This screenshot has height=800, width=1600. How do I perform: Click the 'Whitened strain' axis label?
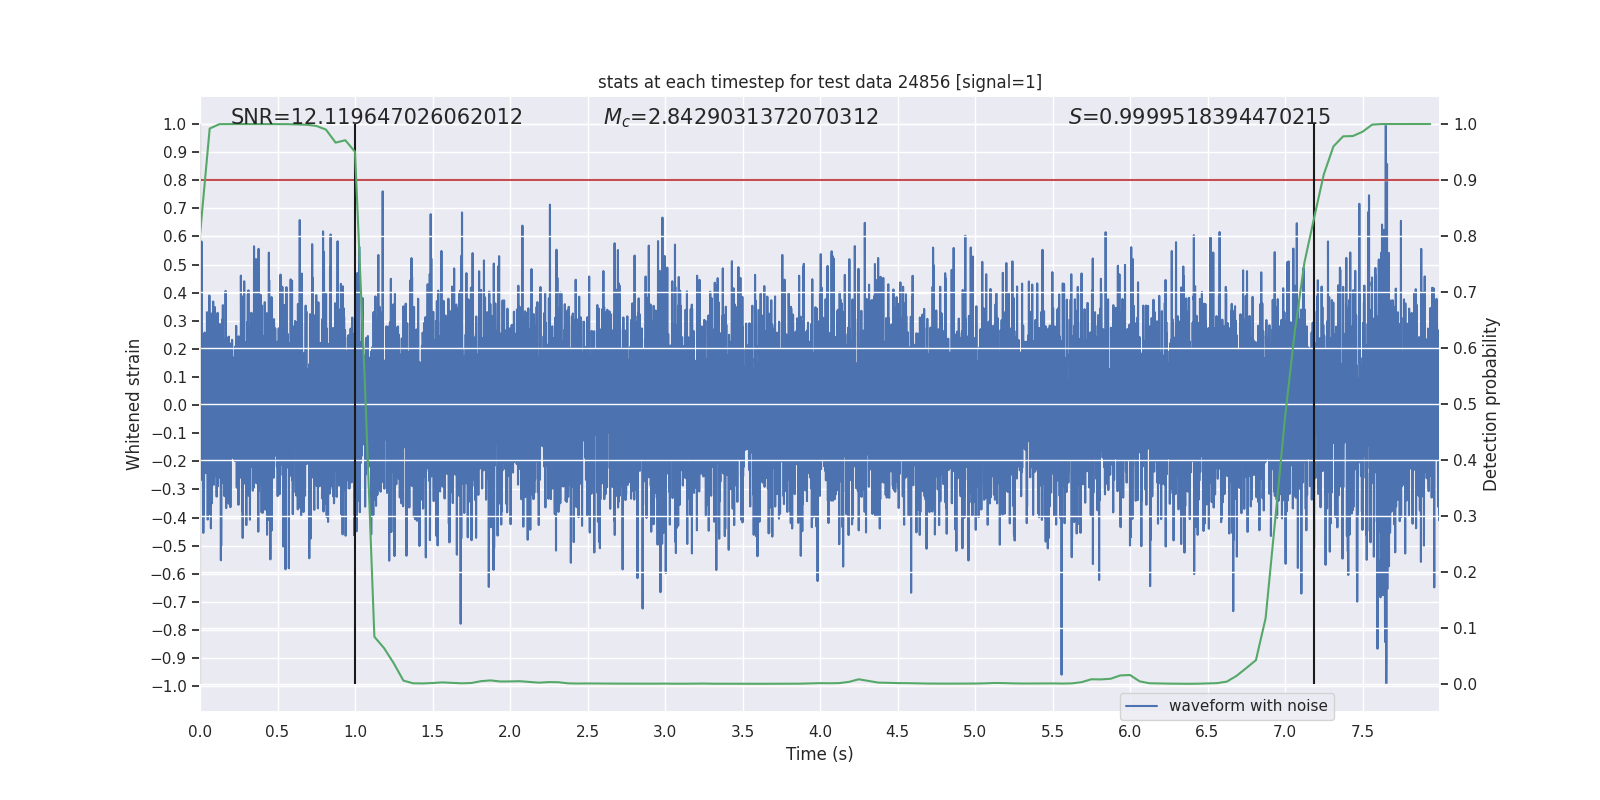(134, 405)
